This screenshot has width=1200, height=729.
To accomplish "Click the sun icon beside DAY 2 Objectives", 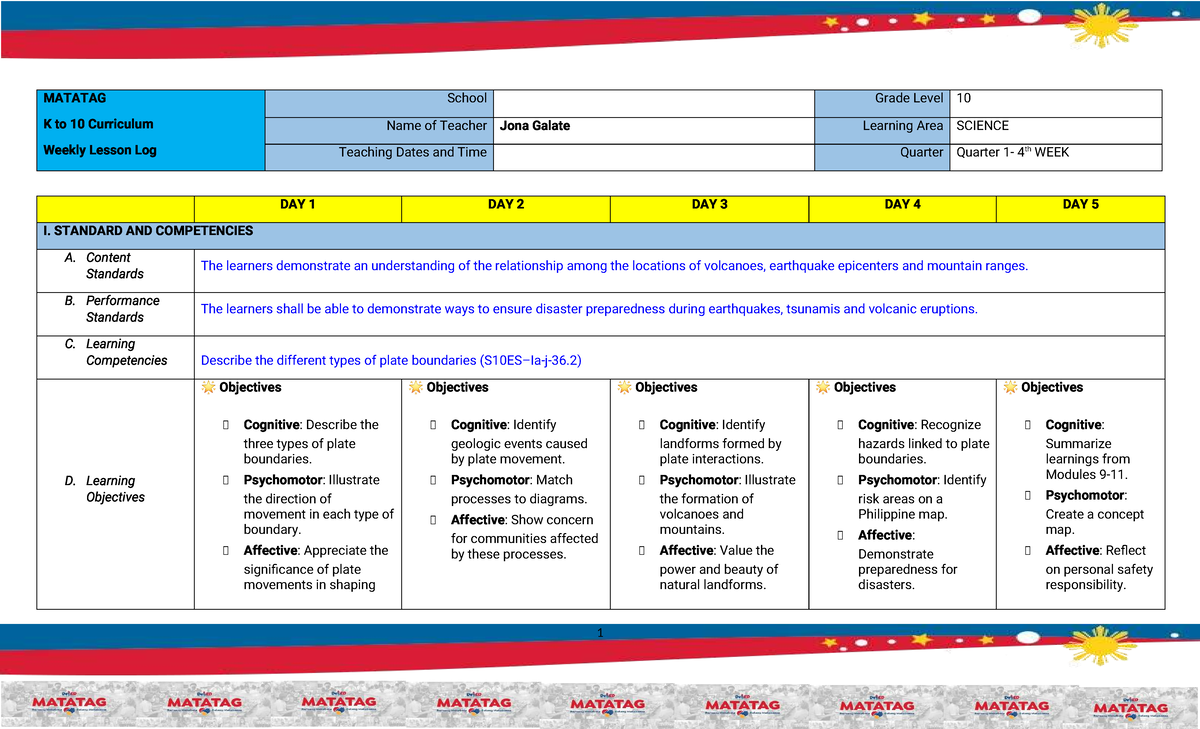I will pos(415,387).
